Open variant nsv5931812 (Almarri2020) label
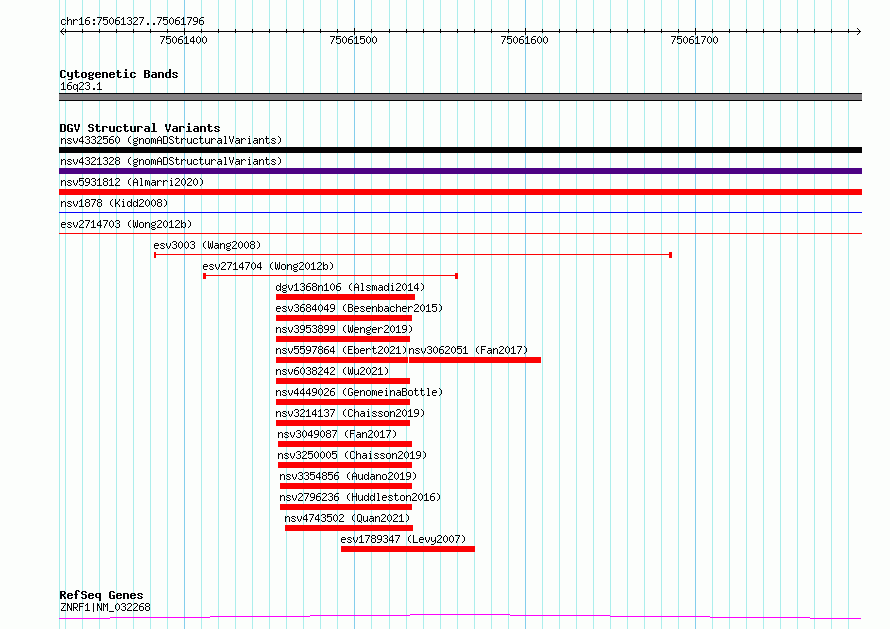890x629 pixels. coord(132,182)
